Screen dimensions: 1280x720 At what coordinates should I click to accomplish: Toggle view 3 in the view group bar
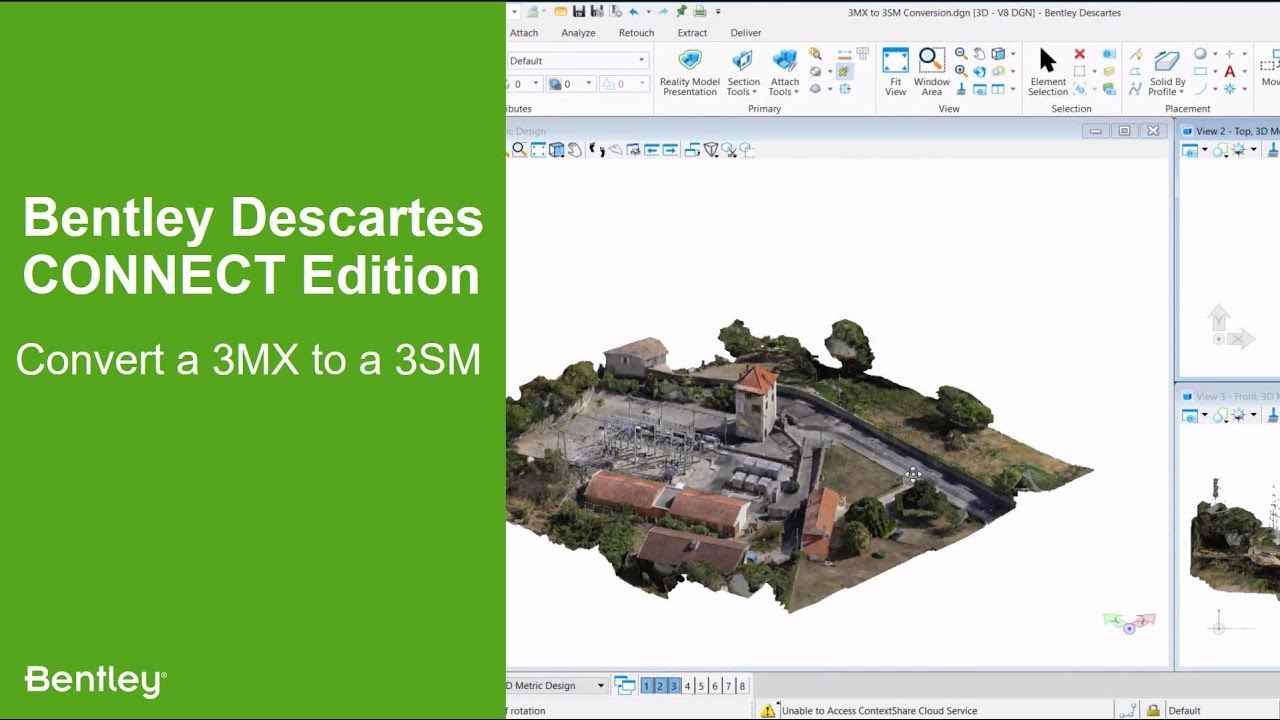[674, 686]
